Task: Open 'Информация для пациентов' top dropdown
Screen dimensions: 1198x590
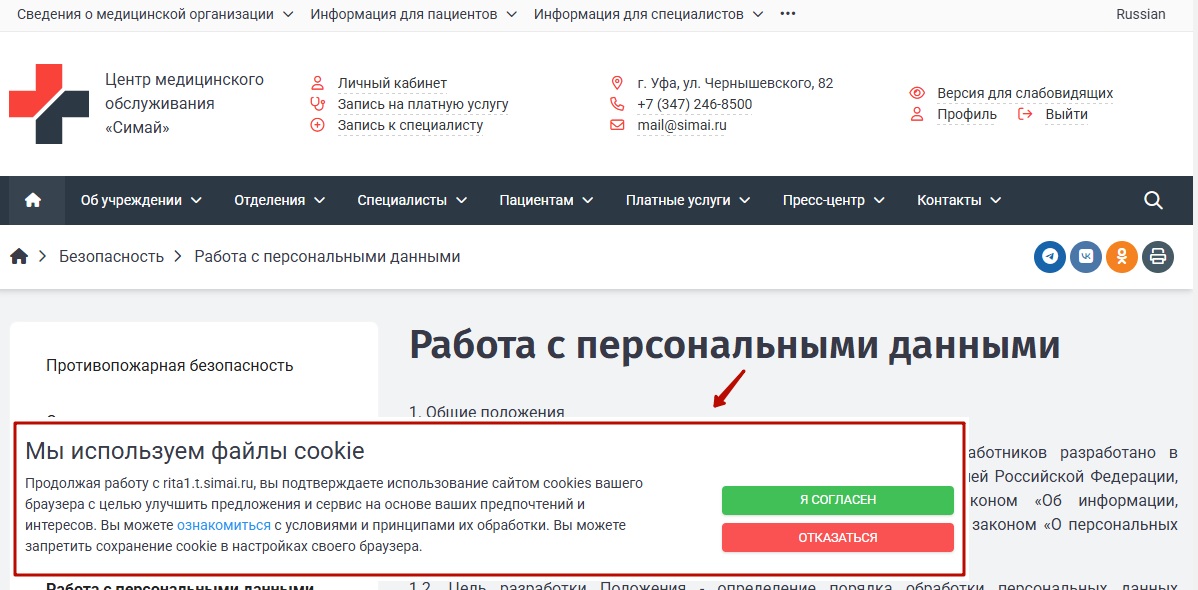Action: (x=413, y=14)
